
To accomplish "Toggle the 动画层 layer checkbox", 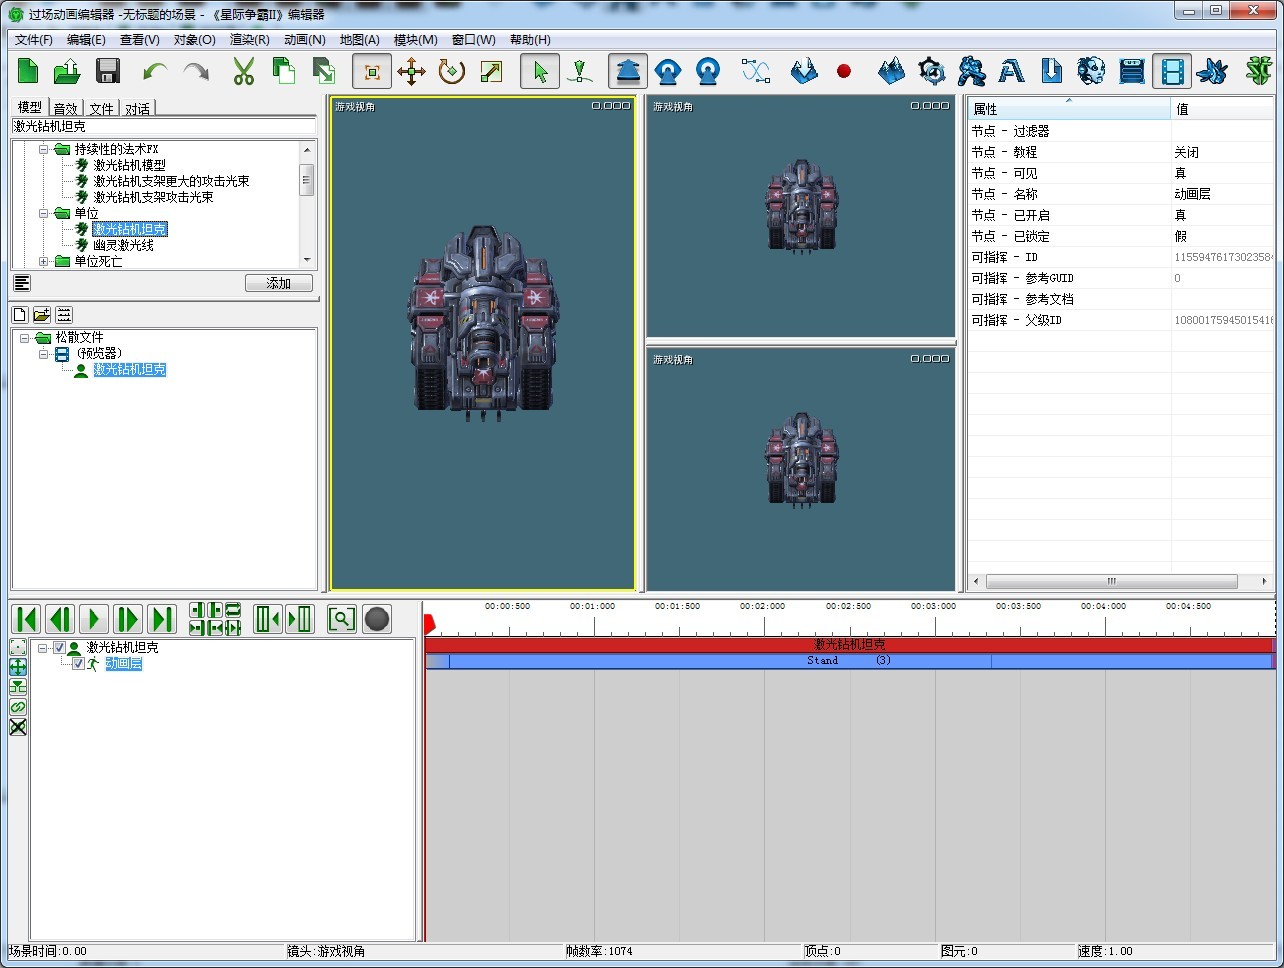I will (78, 664).
